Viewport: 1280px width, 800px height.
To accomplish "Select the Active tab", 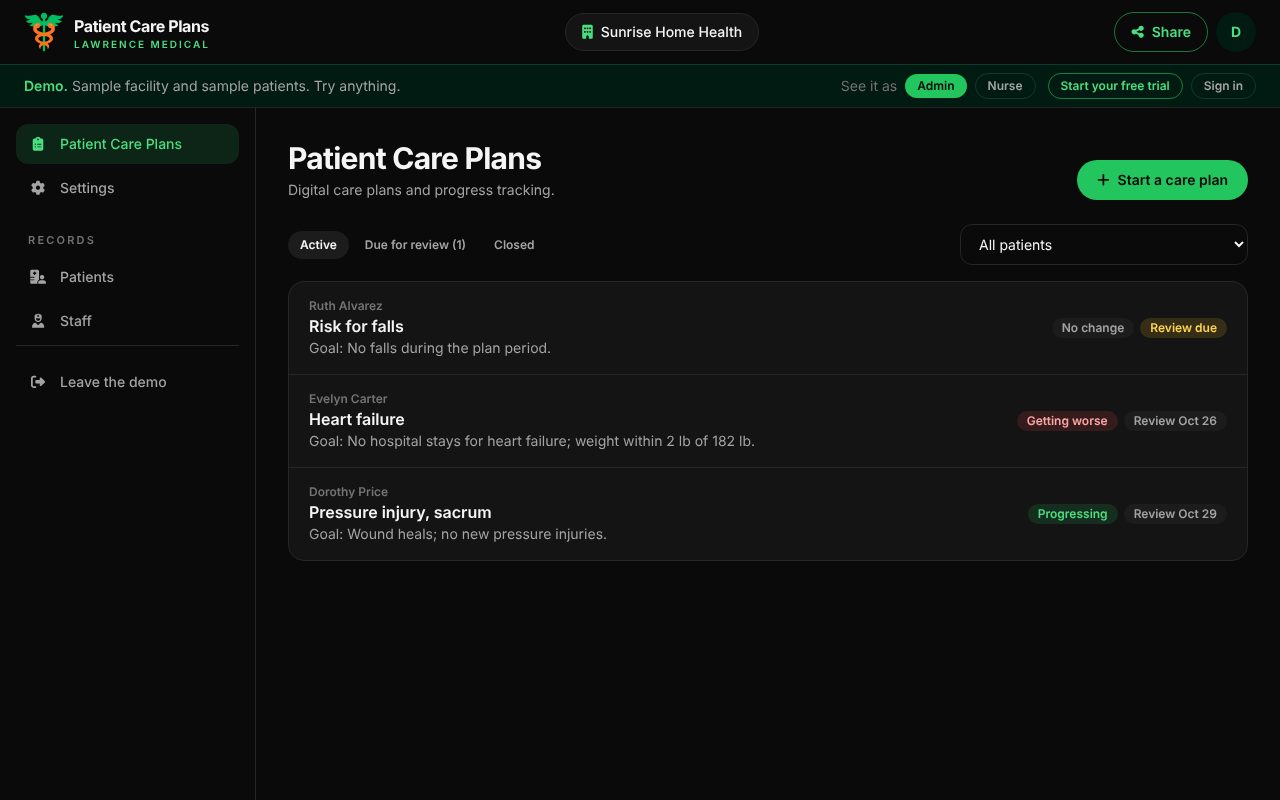I will pos(318,245).
